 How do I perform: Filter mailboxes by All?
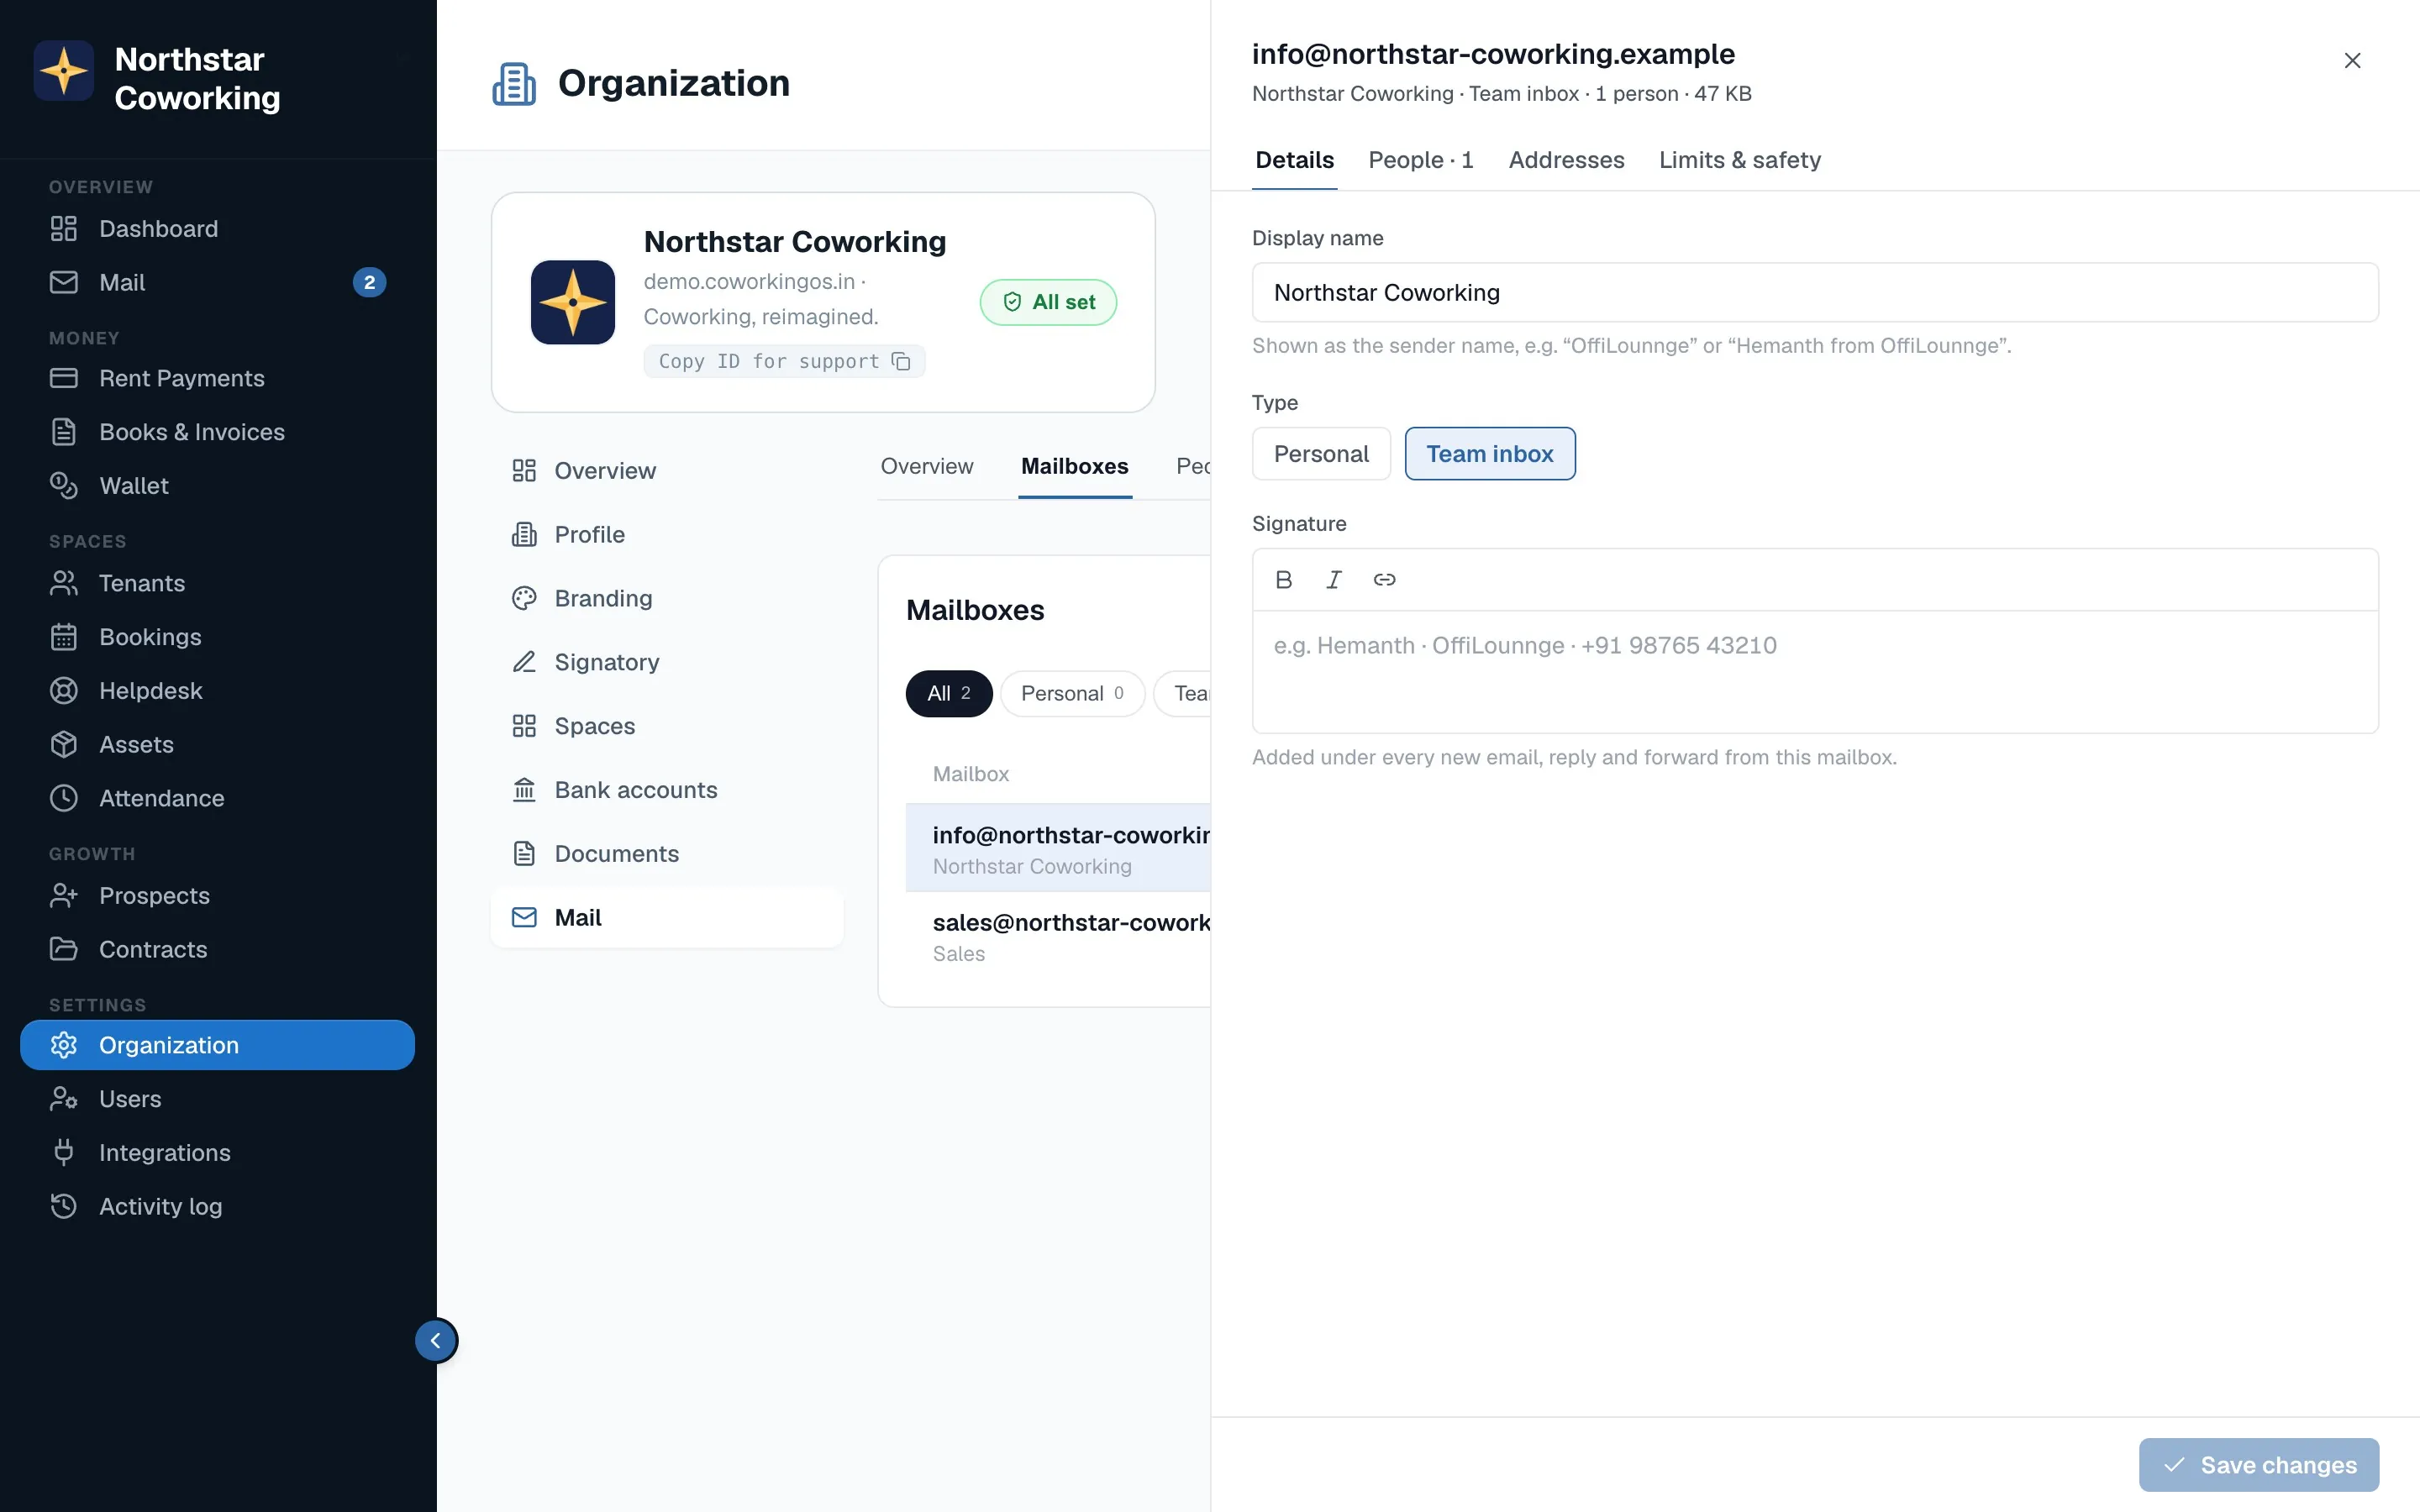[x=948, y=693]
